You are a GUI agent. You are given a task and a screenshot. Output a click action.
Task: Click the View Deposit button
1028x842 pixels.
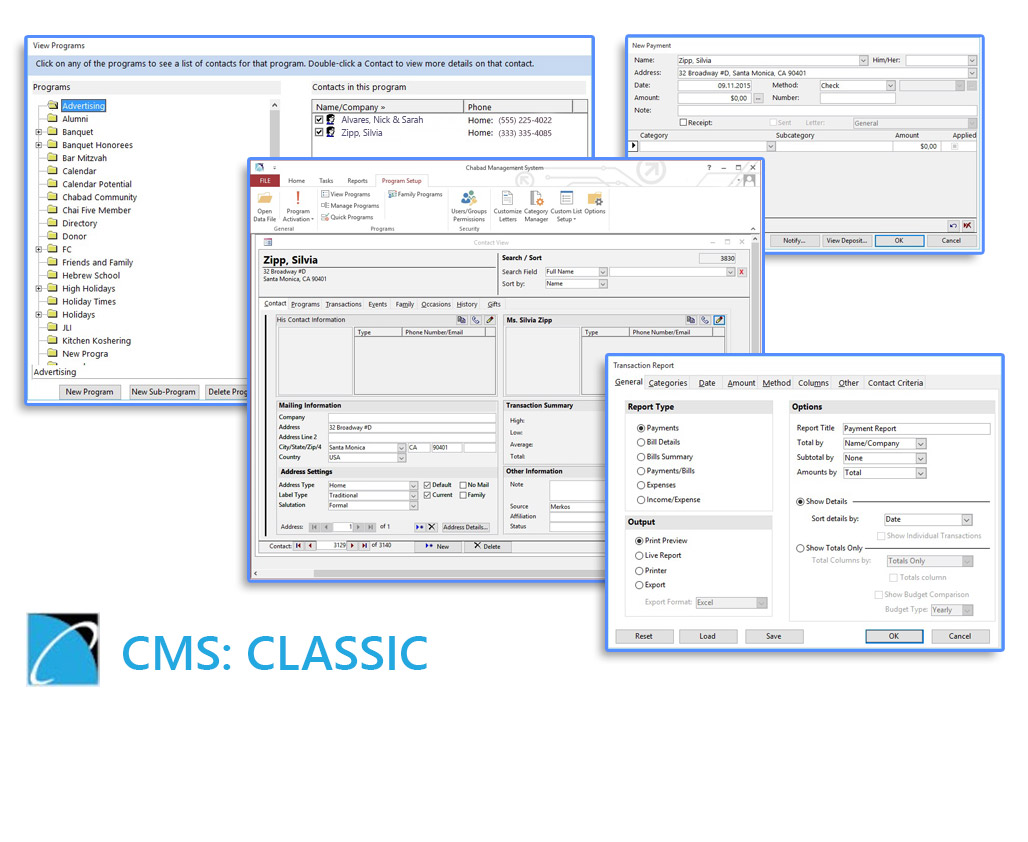(846, 240)
